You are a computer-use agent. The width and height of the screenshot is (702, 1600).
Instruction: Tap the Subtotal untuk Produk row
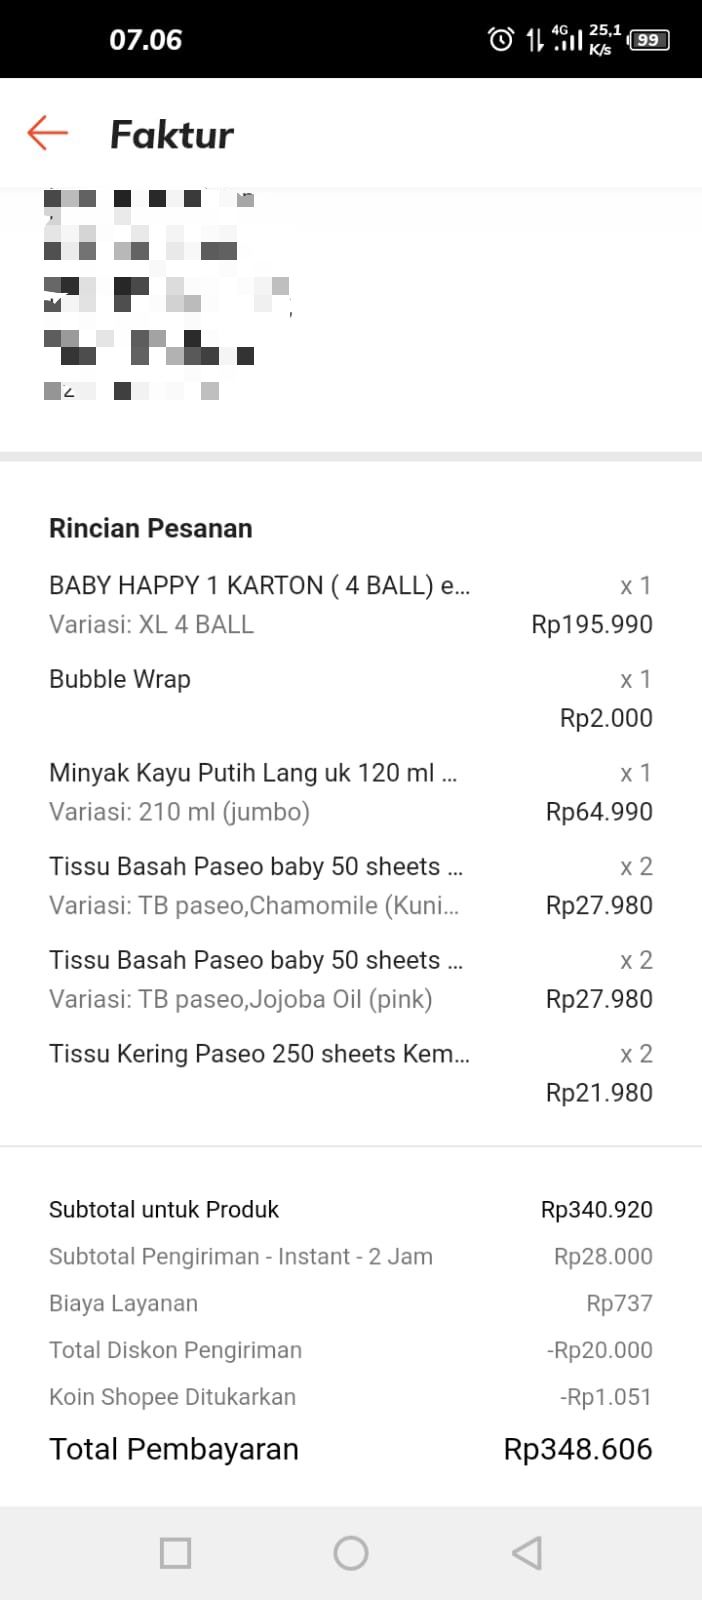(350, 1209)
